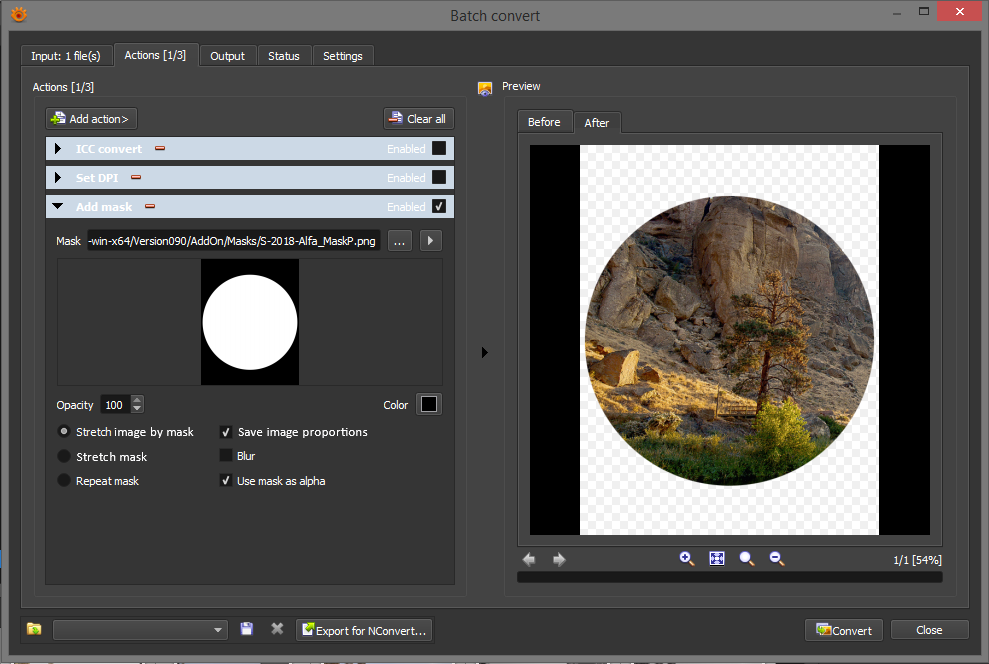Browse for mask file with ellipsis button
989x664 pixels.
pos(399,241)
